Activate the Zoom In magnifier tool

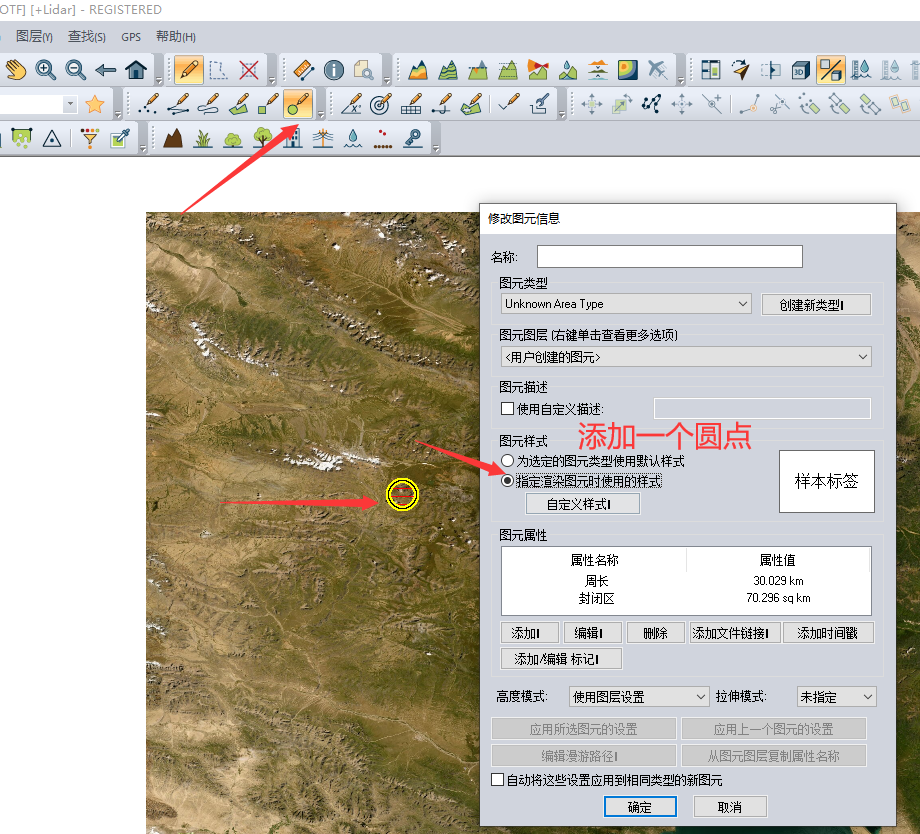tap(45, 70)
